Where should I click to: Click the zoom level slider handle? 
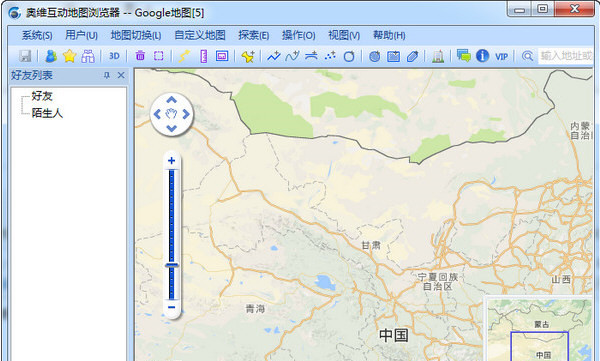[x=172, y=265]
